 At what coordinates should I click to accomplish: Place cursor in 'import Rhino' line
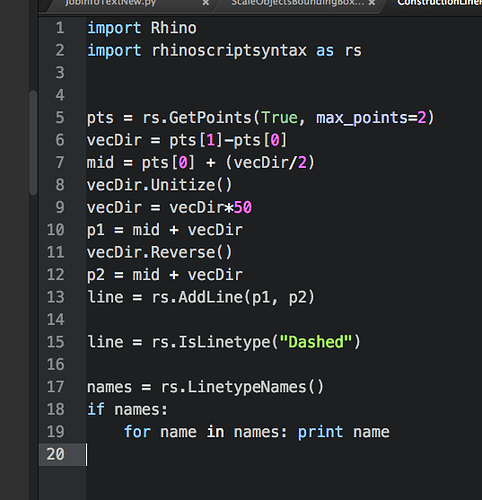coord(142,28)
